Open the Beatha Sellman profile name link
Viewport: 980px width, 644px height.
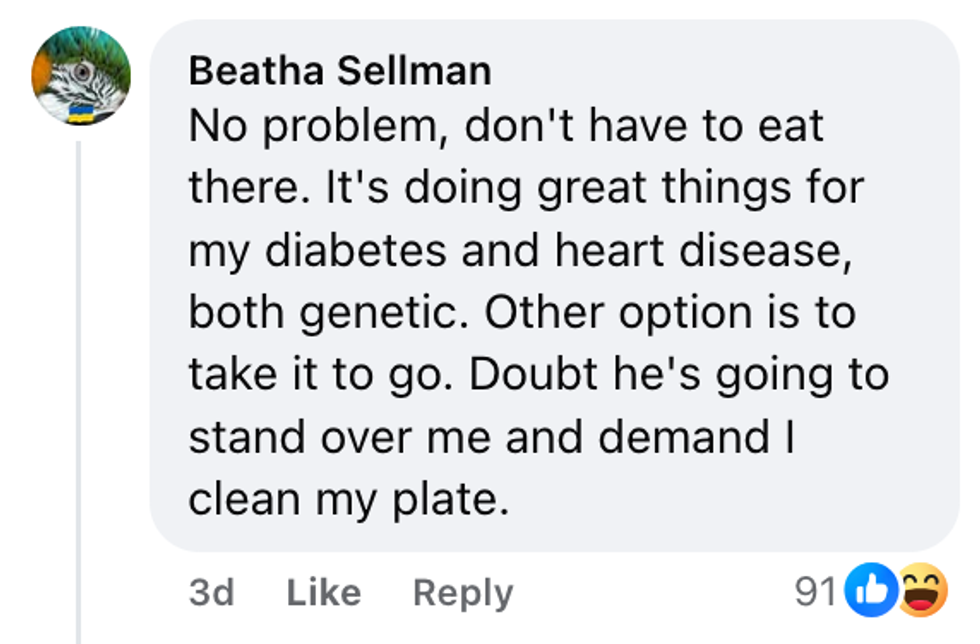click(339, 71)
